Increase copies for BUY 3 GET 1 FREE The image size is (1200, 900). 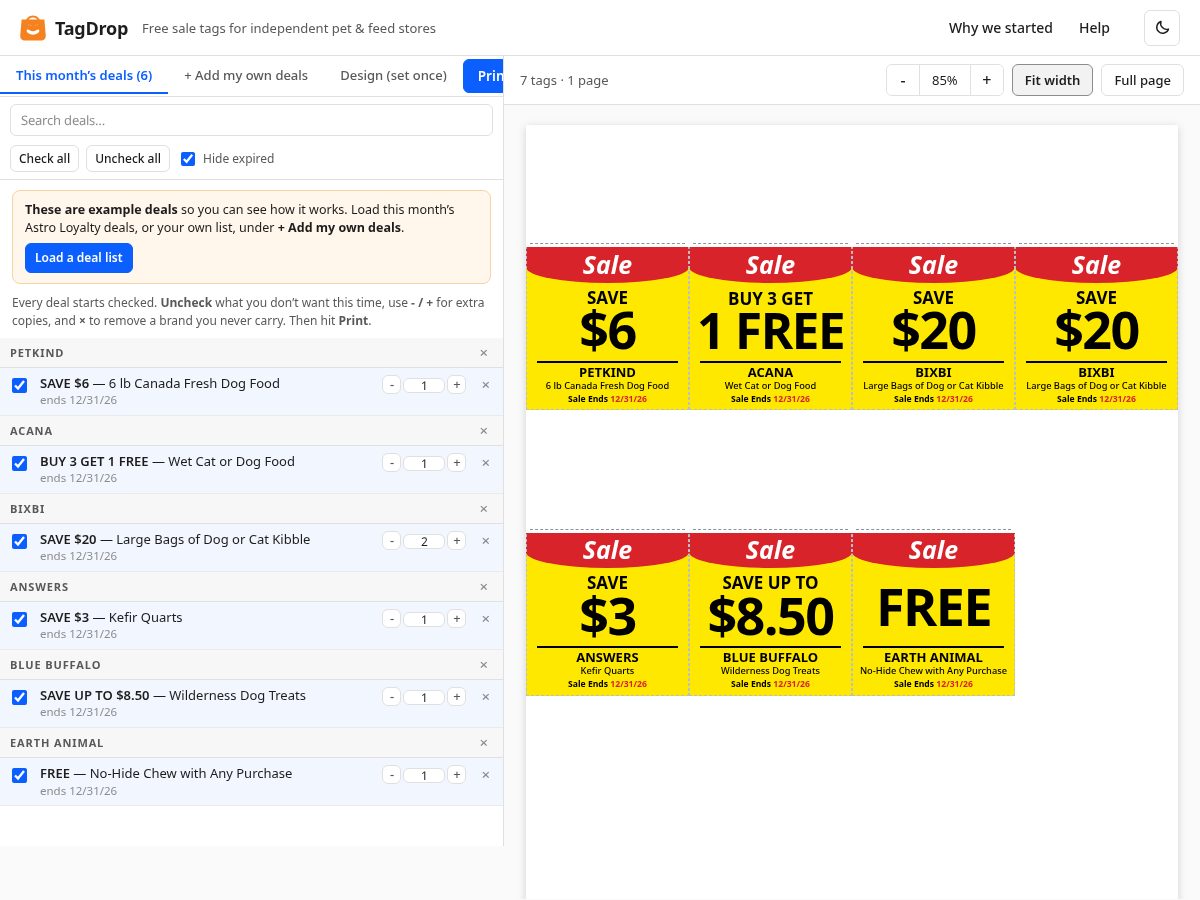tap(456, 463)
